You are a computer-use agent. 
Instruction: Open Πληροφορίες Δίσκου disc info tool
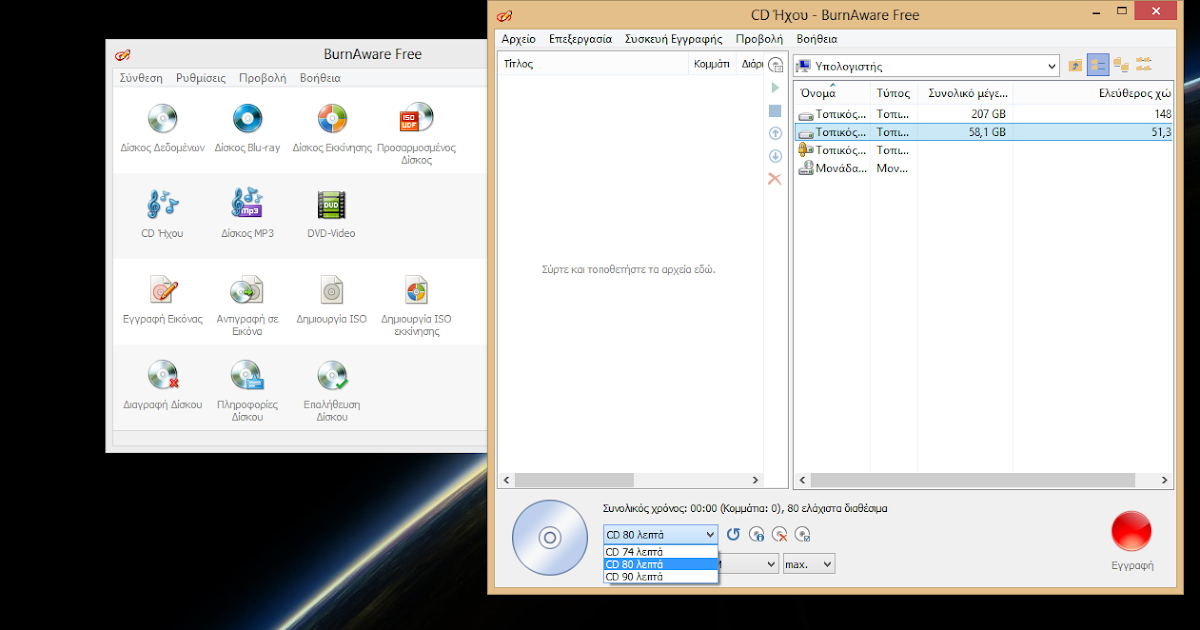[x=247, y=392]
